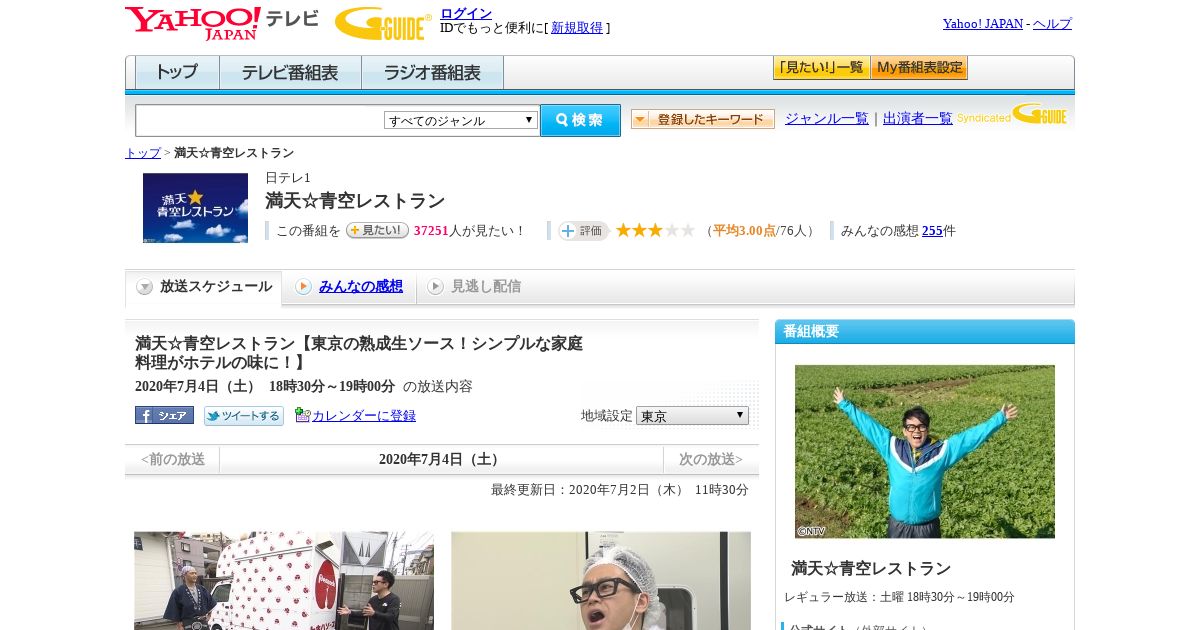The image size is (1200, 630).
Task: Click the 新規取得 link
Action: click(x=577, y=28)
